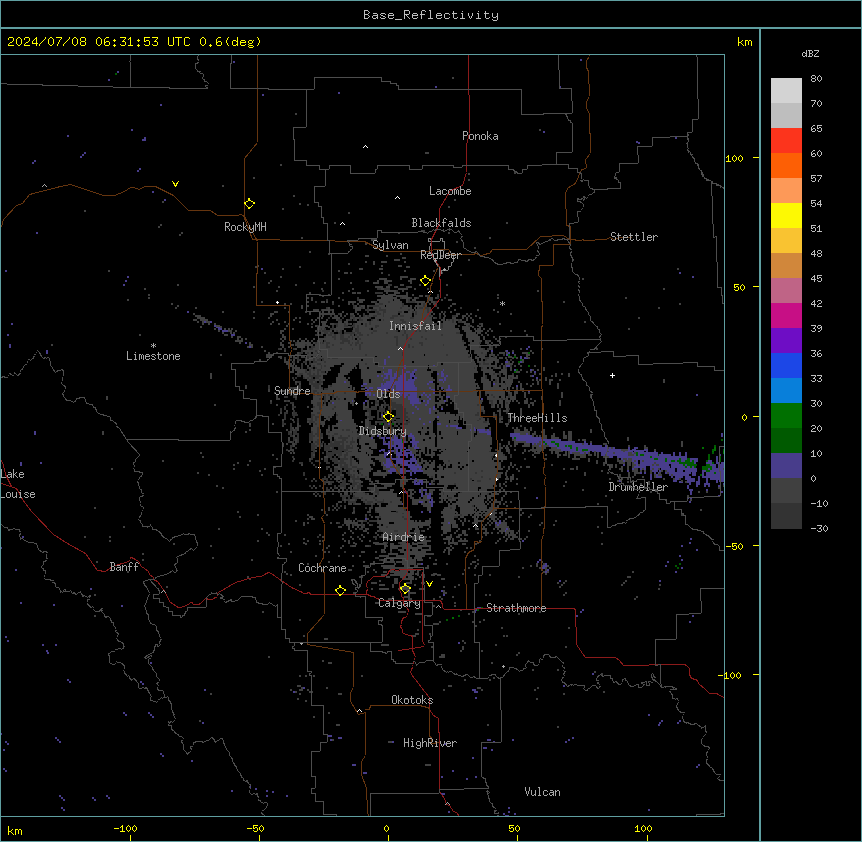The image size is (862, 842).
Task: Select the Ponoka town label
Action: click(x=480, y=136)
